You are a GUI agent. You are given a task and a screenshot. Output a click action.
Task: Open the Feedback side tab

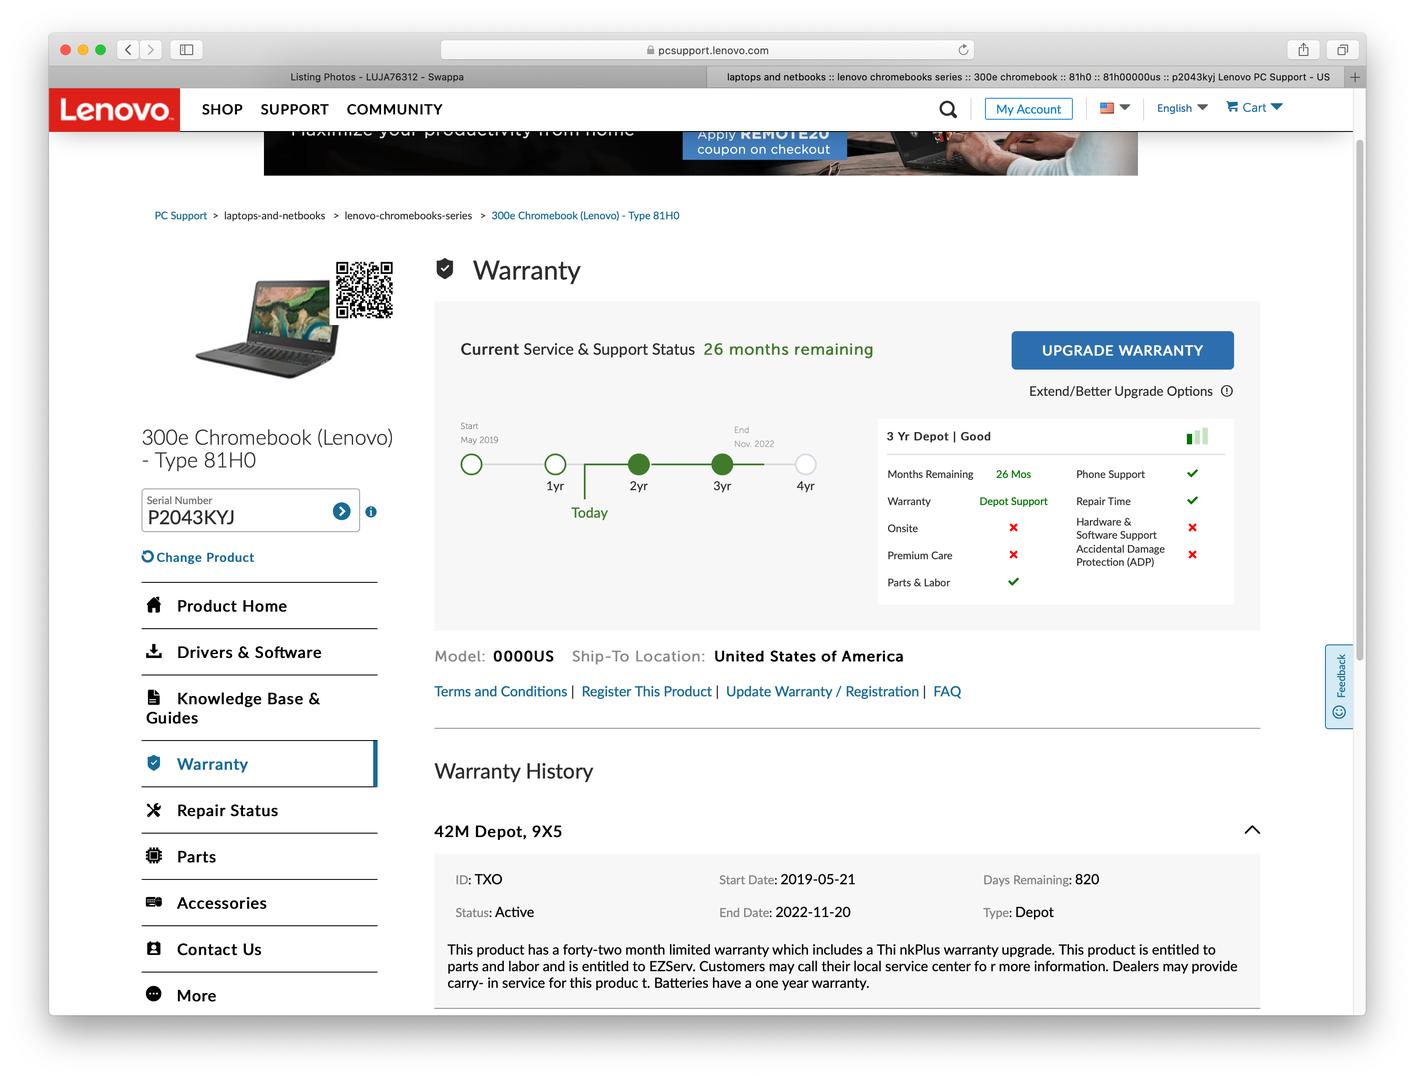tap(1339, 686)
